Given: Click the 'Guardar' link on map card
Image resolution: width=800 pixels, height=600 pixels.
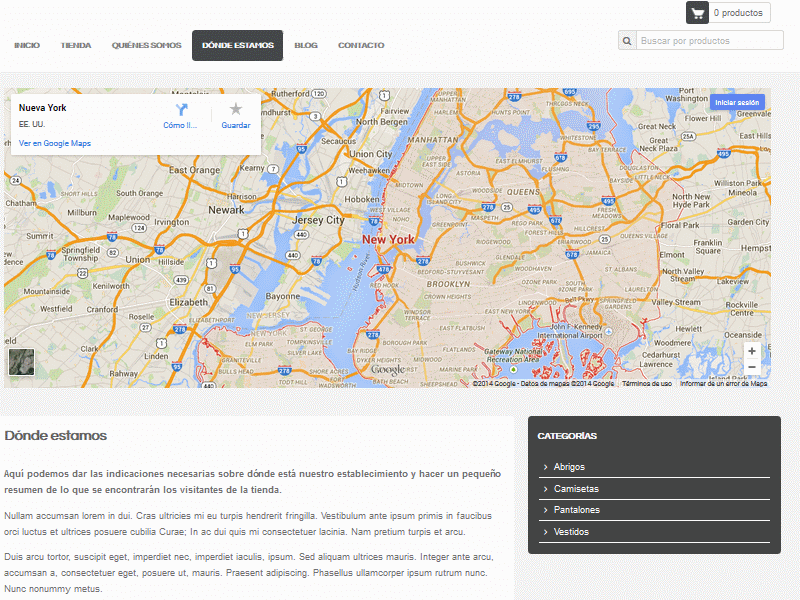Looking at the screenshot, I should tap(236, 125).
